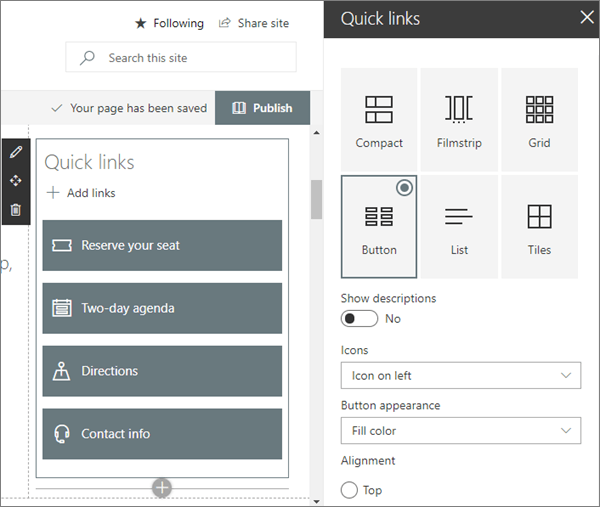The height and width of the screenshot is (507, 600).
Task: Click the Following star icon
Action: coord(140,23)
